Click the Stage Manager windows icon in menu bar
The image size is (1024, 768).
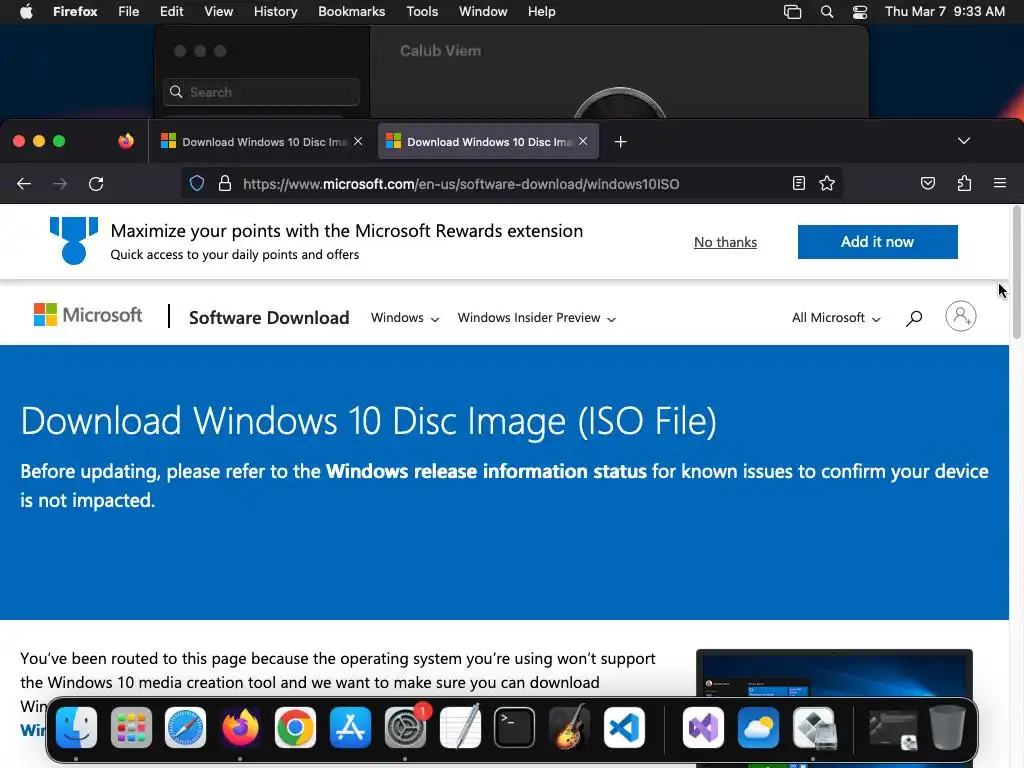pyautogui.click(x=792, y=12)
